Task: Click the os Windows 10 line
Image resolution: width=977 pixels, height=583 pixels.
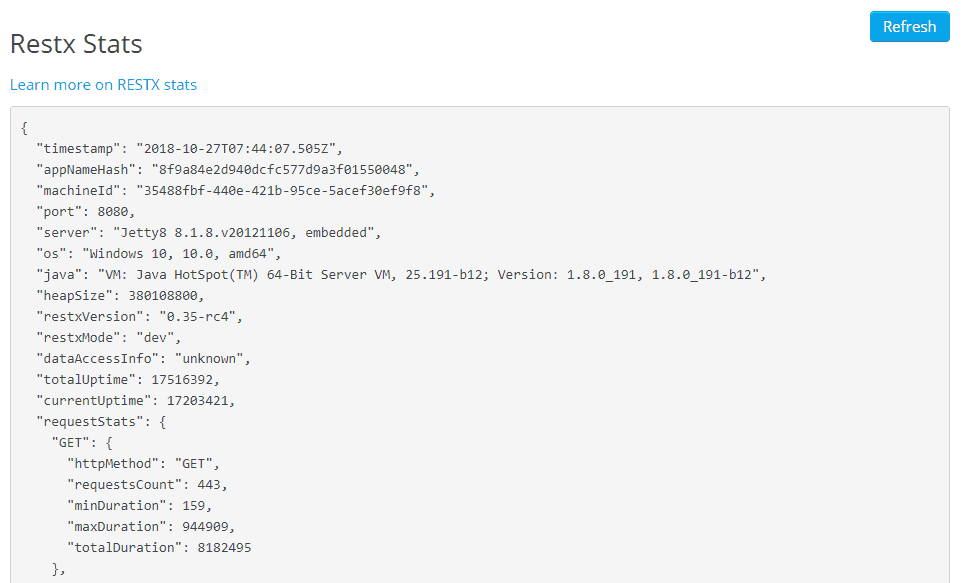Action: point(159,253)
